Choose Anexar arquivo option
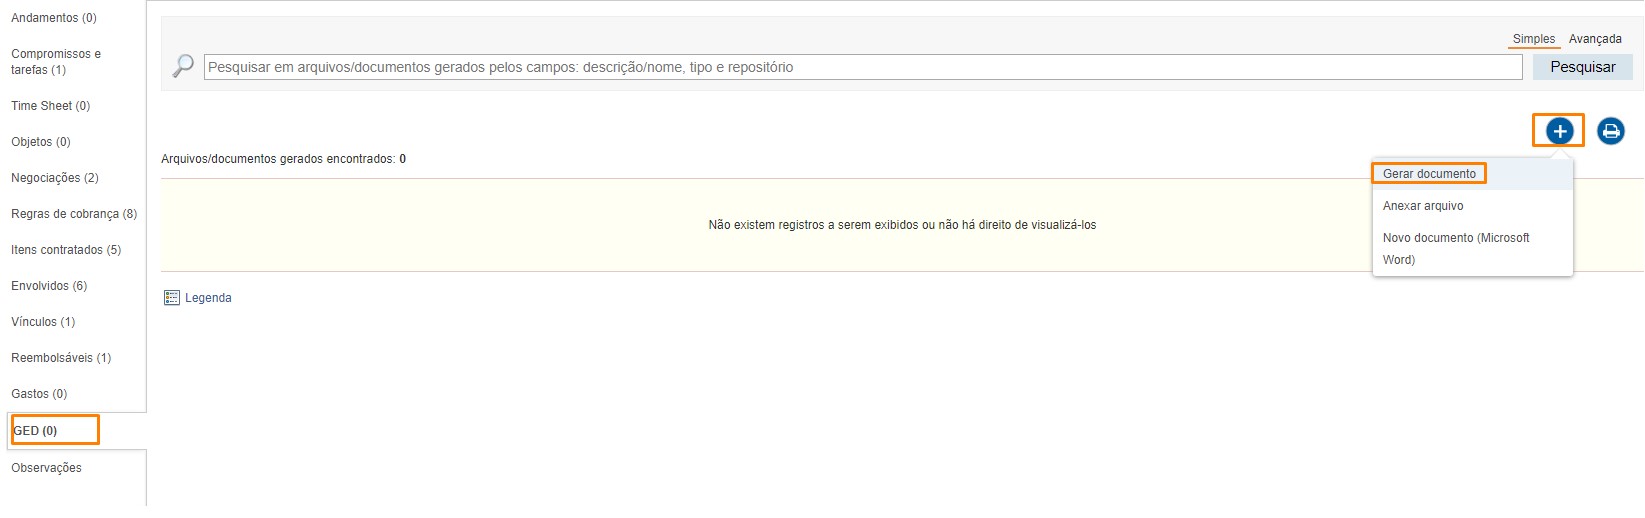 coord(1422,206)
